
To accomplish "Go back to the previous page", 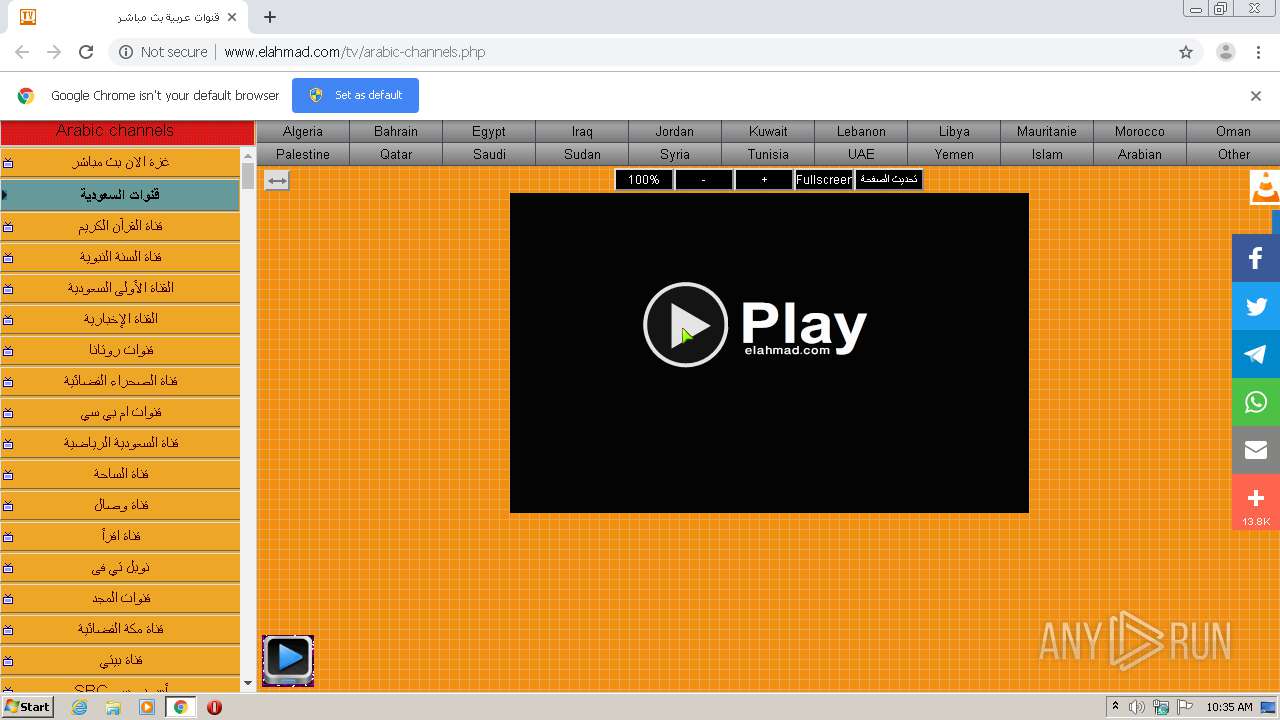I will pyautogui.click(x=22, y=52).
